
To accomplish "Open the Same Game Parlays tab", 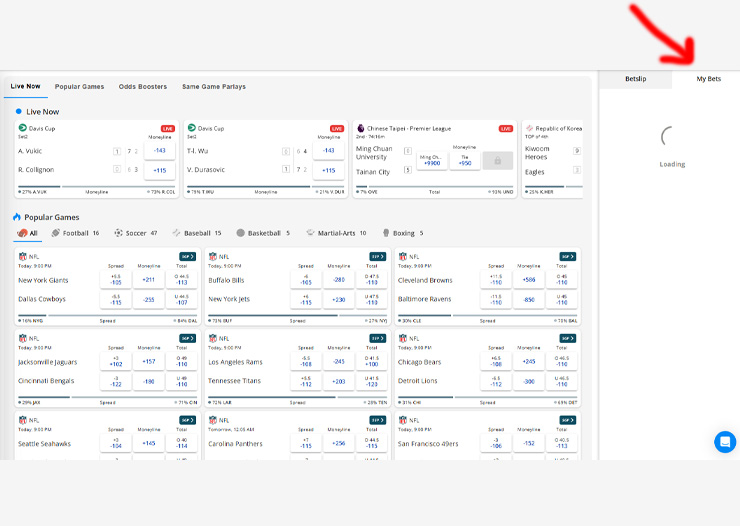I will coord(214,87).
